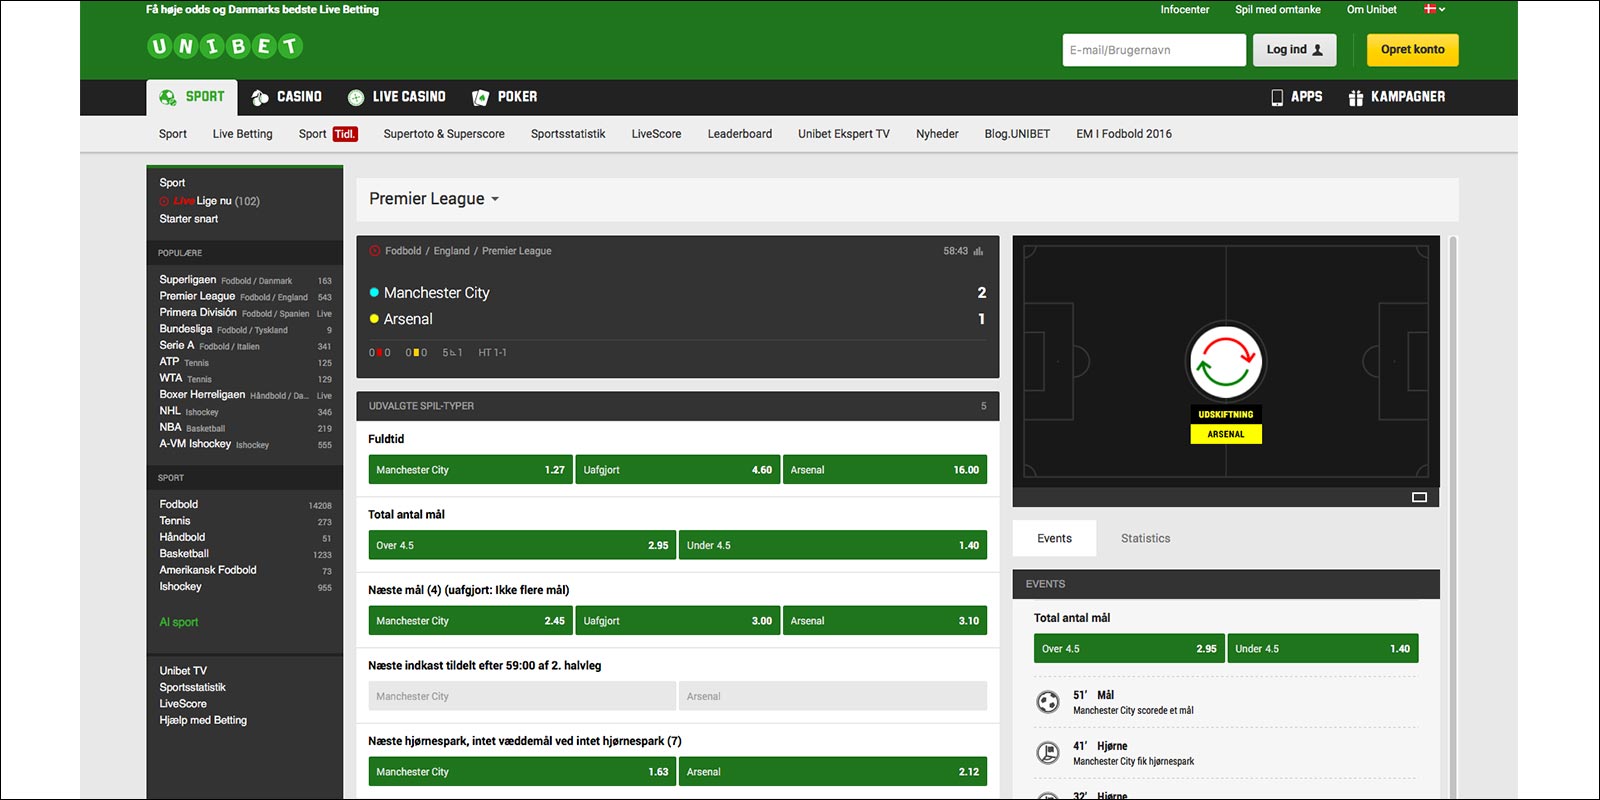Click the match statistics bar-chart icon
The image size is (1600, 800).
978,251
